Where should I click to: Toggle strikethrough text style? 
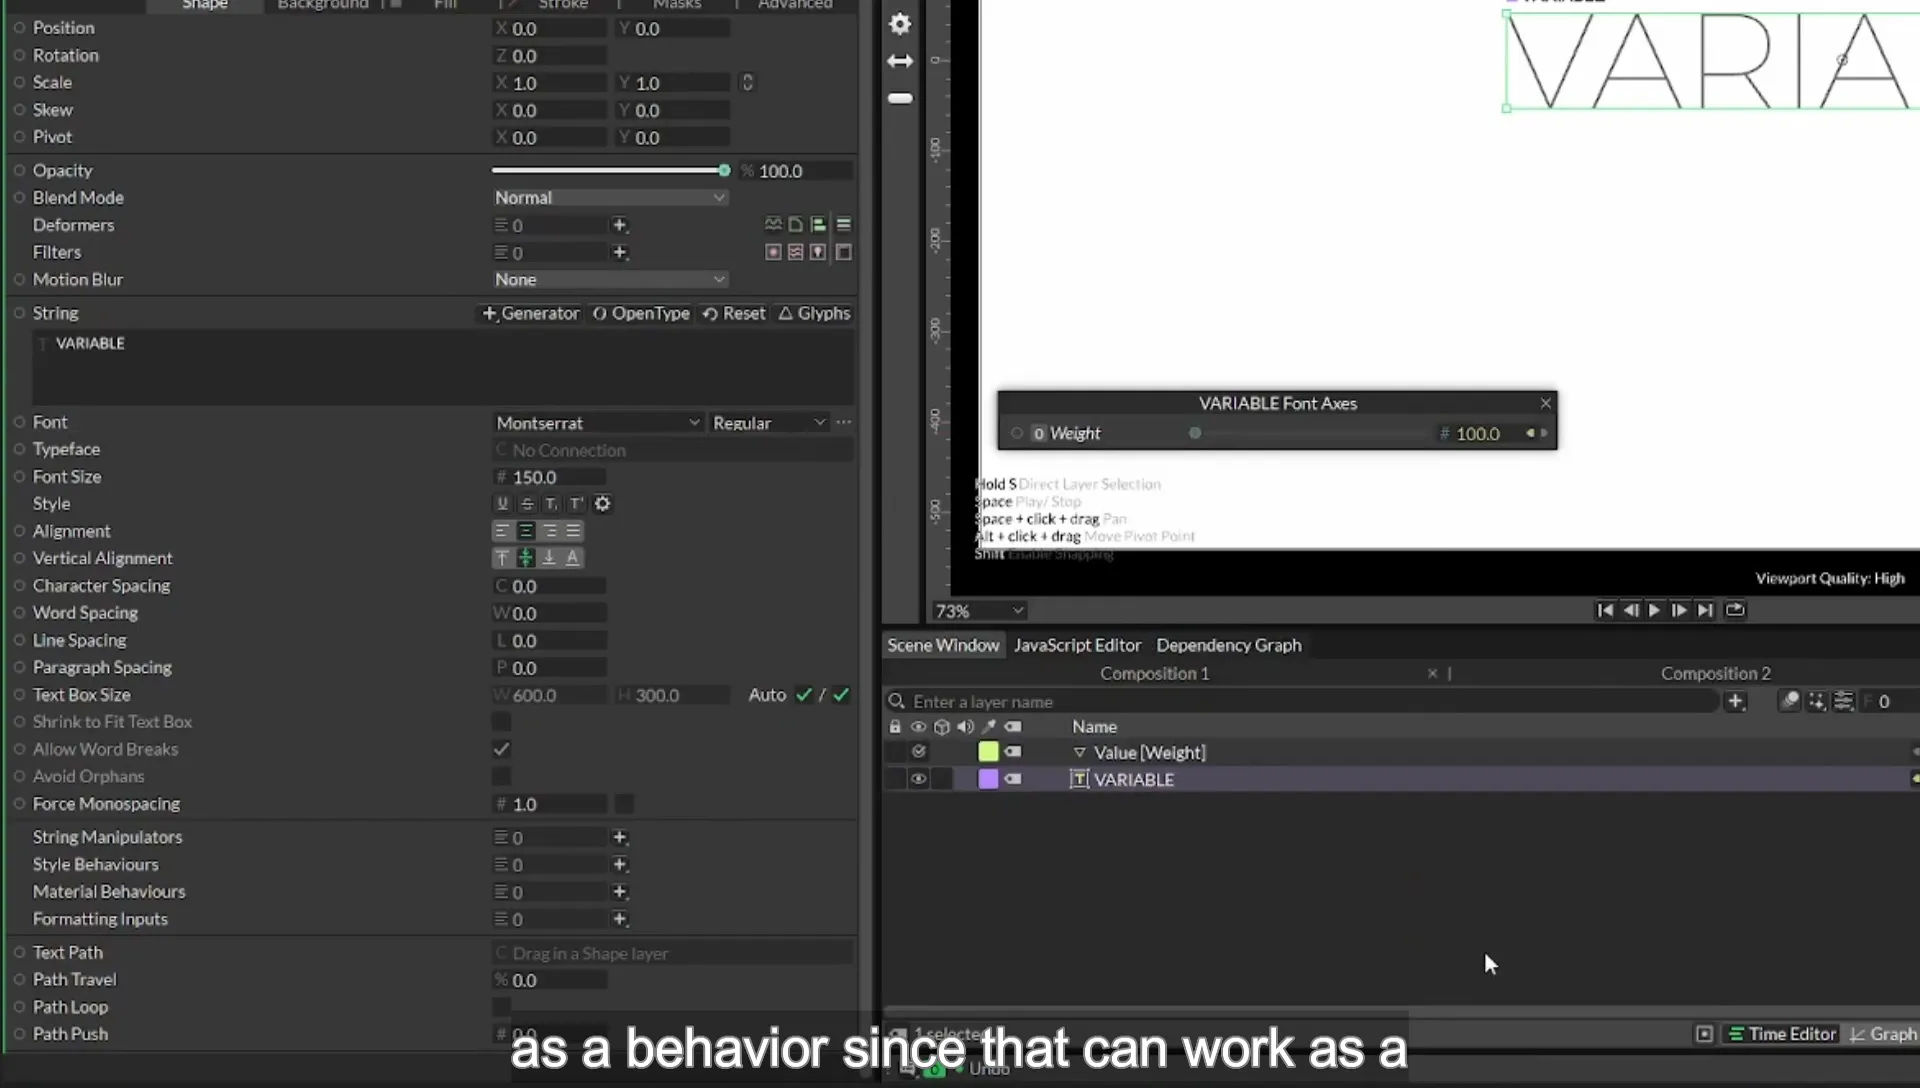[x=527, y=504]
